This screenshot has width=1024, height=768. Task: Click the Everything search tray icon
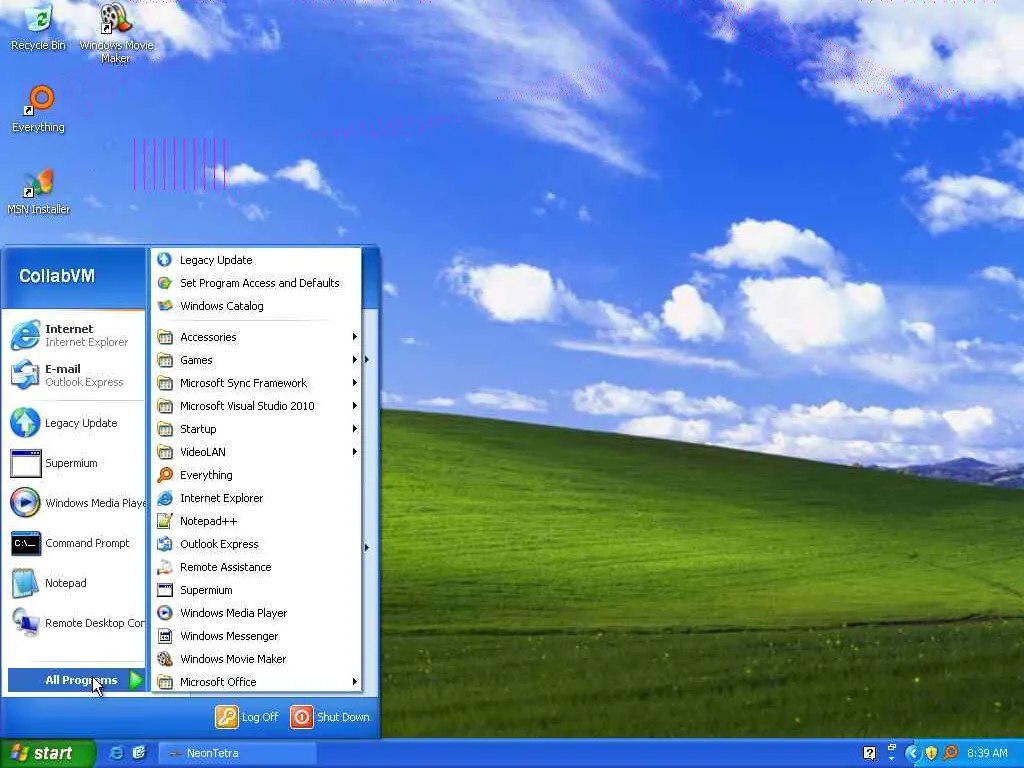click(x=950, y=753)
